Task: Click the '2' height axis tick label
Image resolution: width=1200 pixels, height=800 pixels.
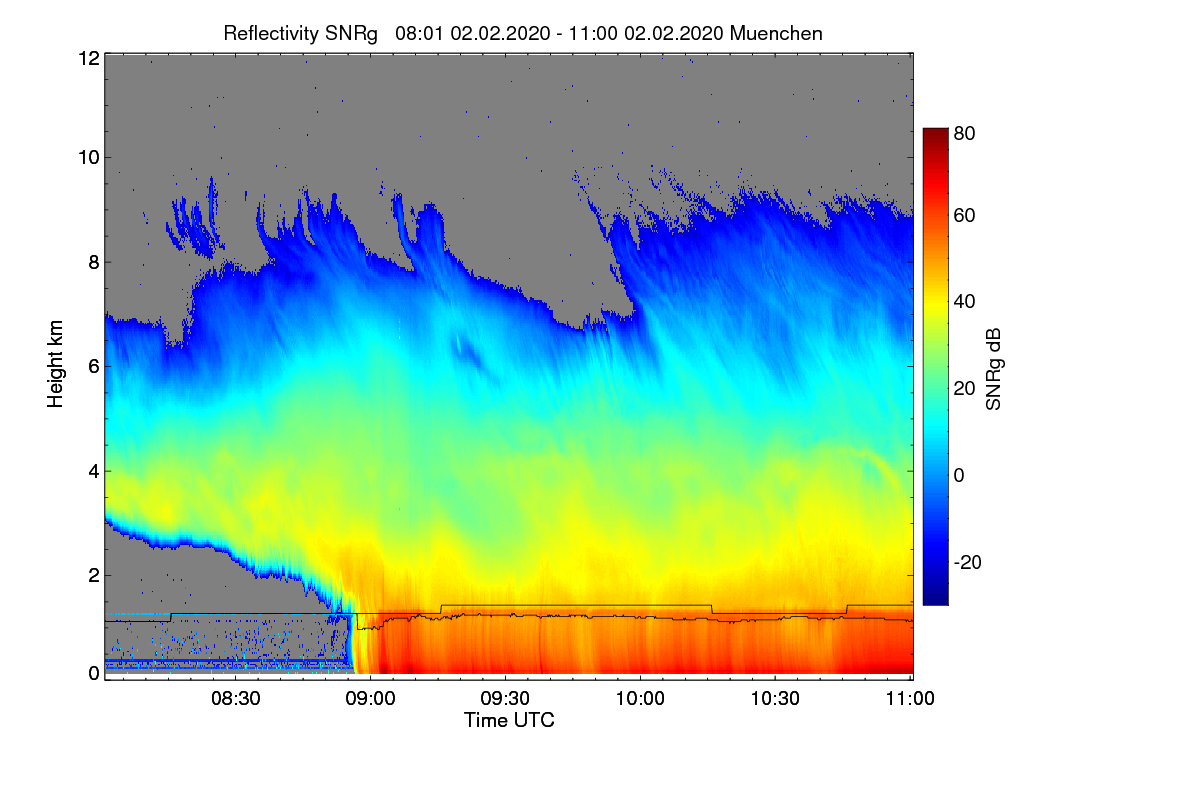Action: point(93,575)
